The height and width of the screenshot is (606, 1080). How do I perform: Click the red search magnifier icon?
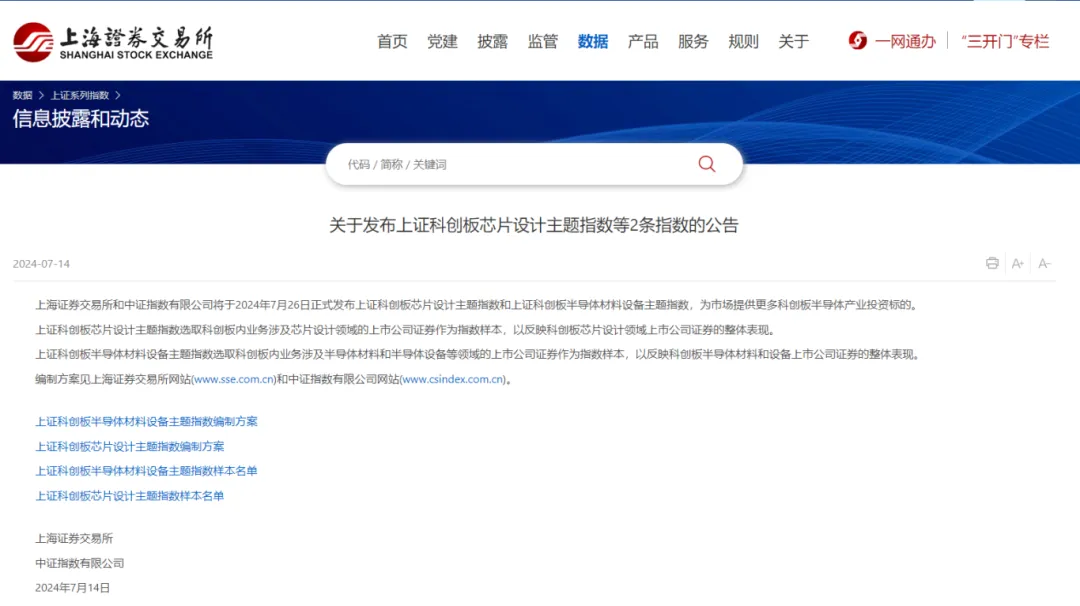tap(707, 164)
